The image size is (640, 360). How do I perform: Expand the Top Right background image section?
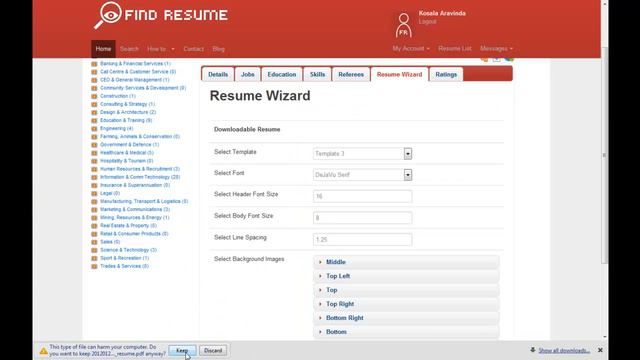click(406, 304)
